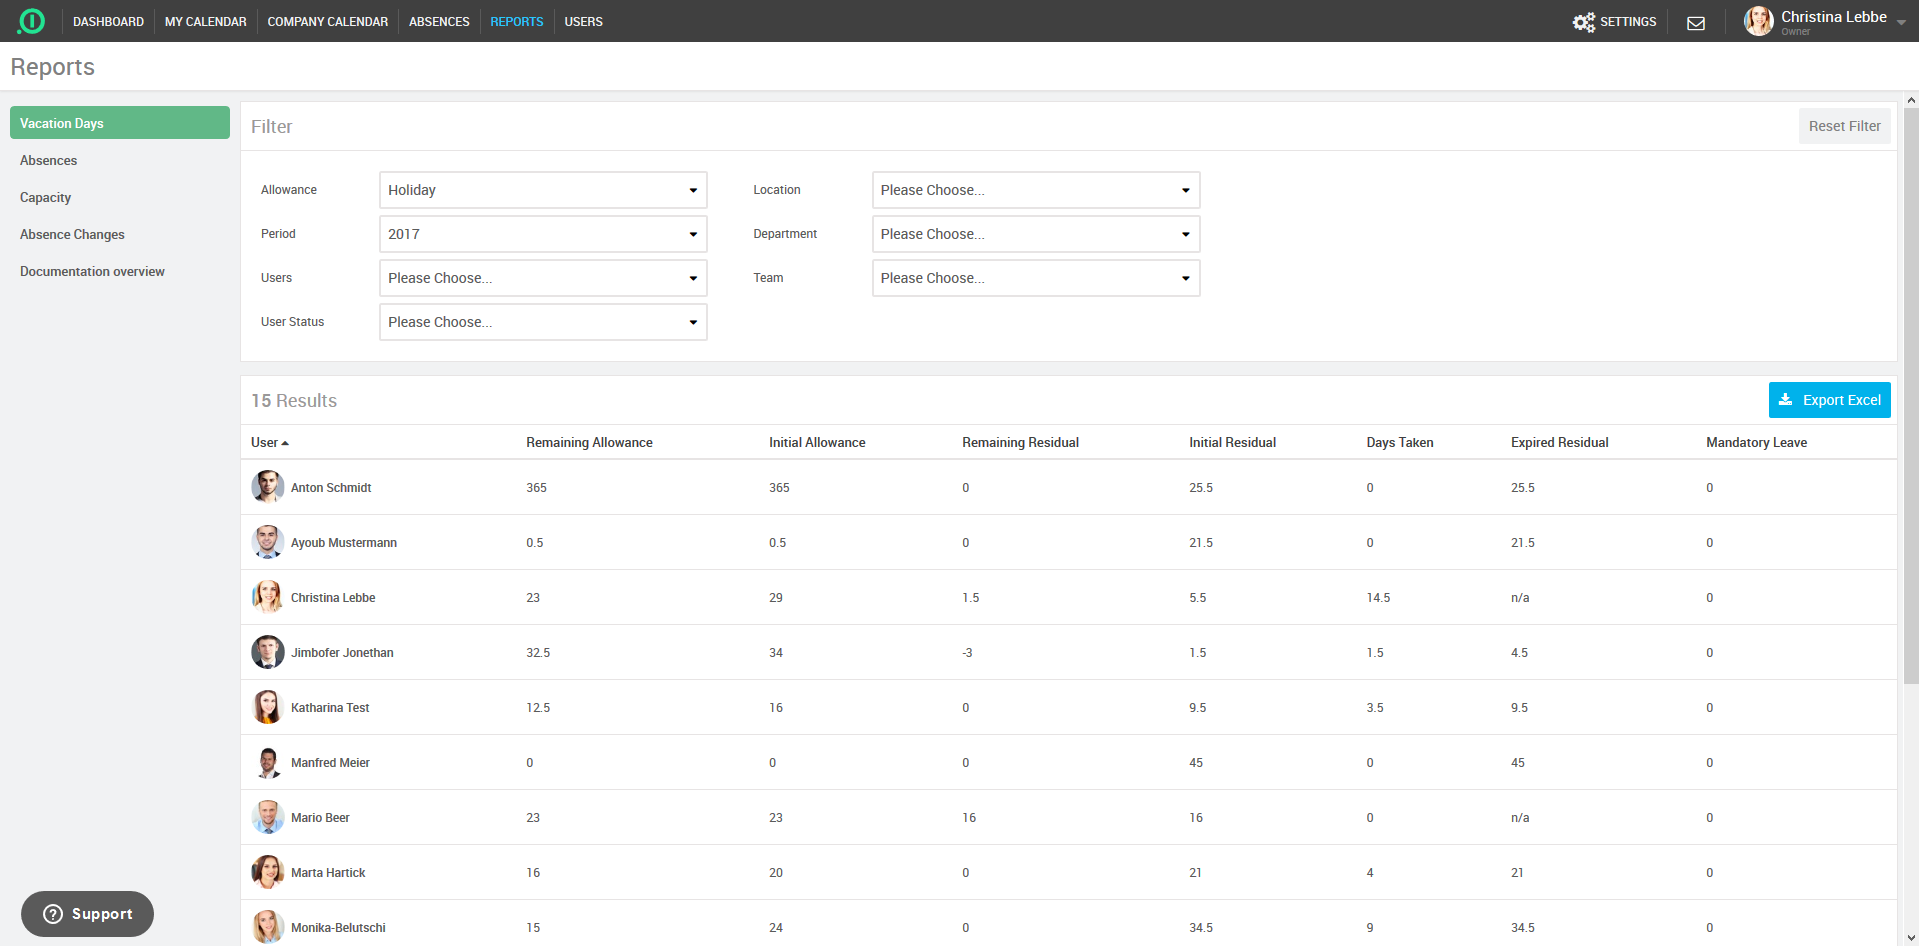
Task: Go to Company Calendar in top navigation
Action: pyautogui.click(x=327, y=22)
